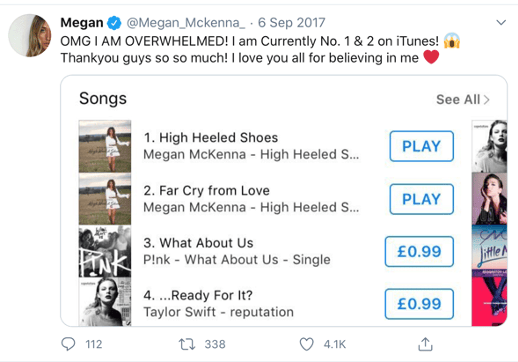The width and height of the screenshot is (518, 362).
Task: Like the tweet with the heart icon
Action: (x=306, y=344)
